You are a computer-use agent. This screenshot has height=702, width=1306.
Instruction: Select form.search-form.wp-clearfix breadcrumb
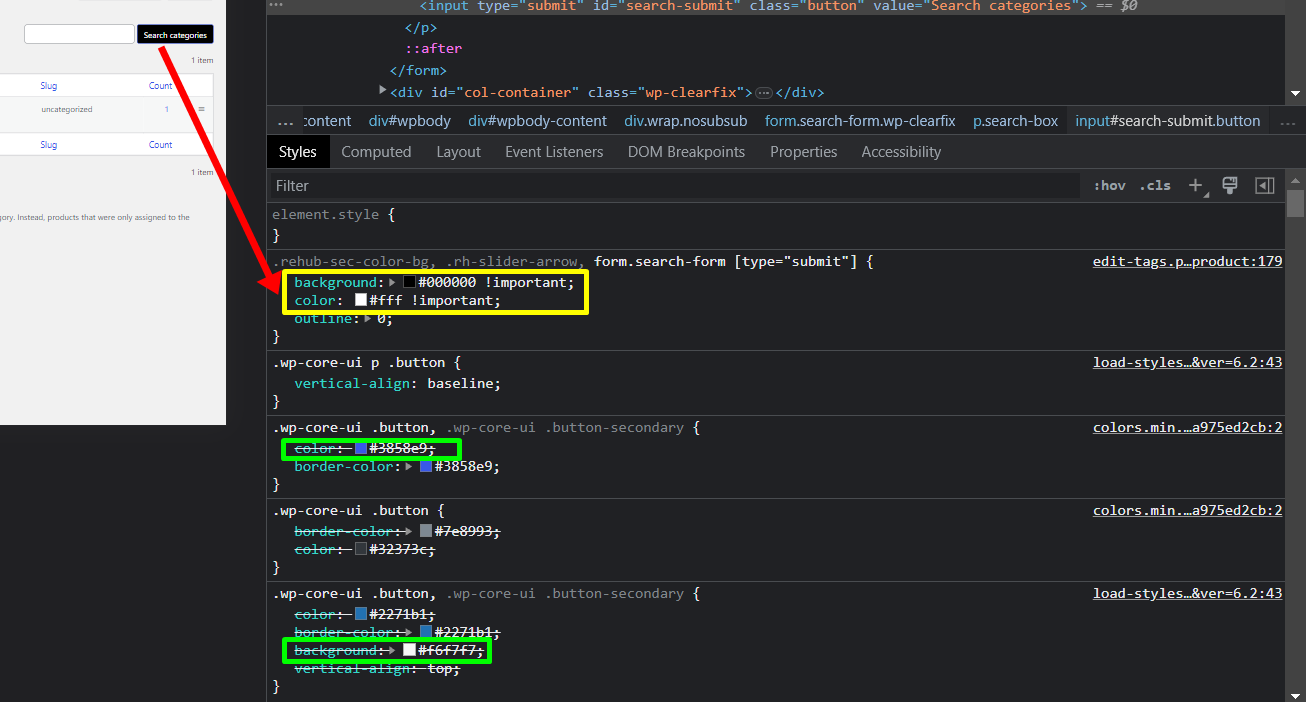point(860,121)
